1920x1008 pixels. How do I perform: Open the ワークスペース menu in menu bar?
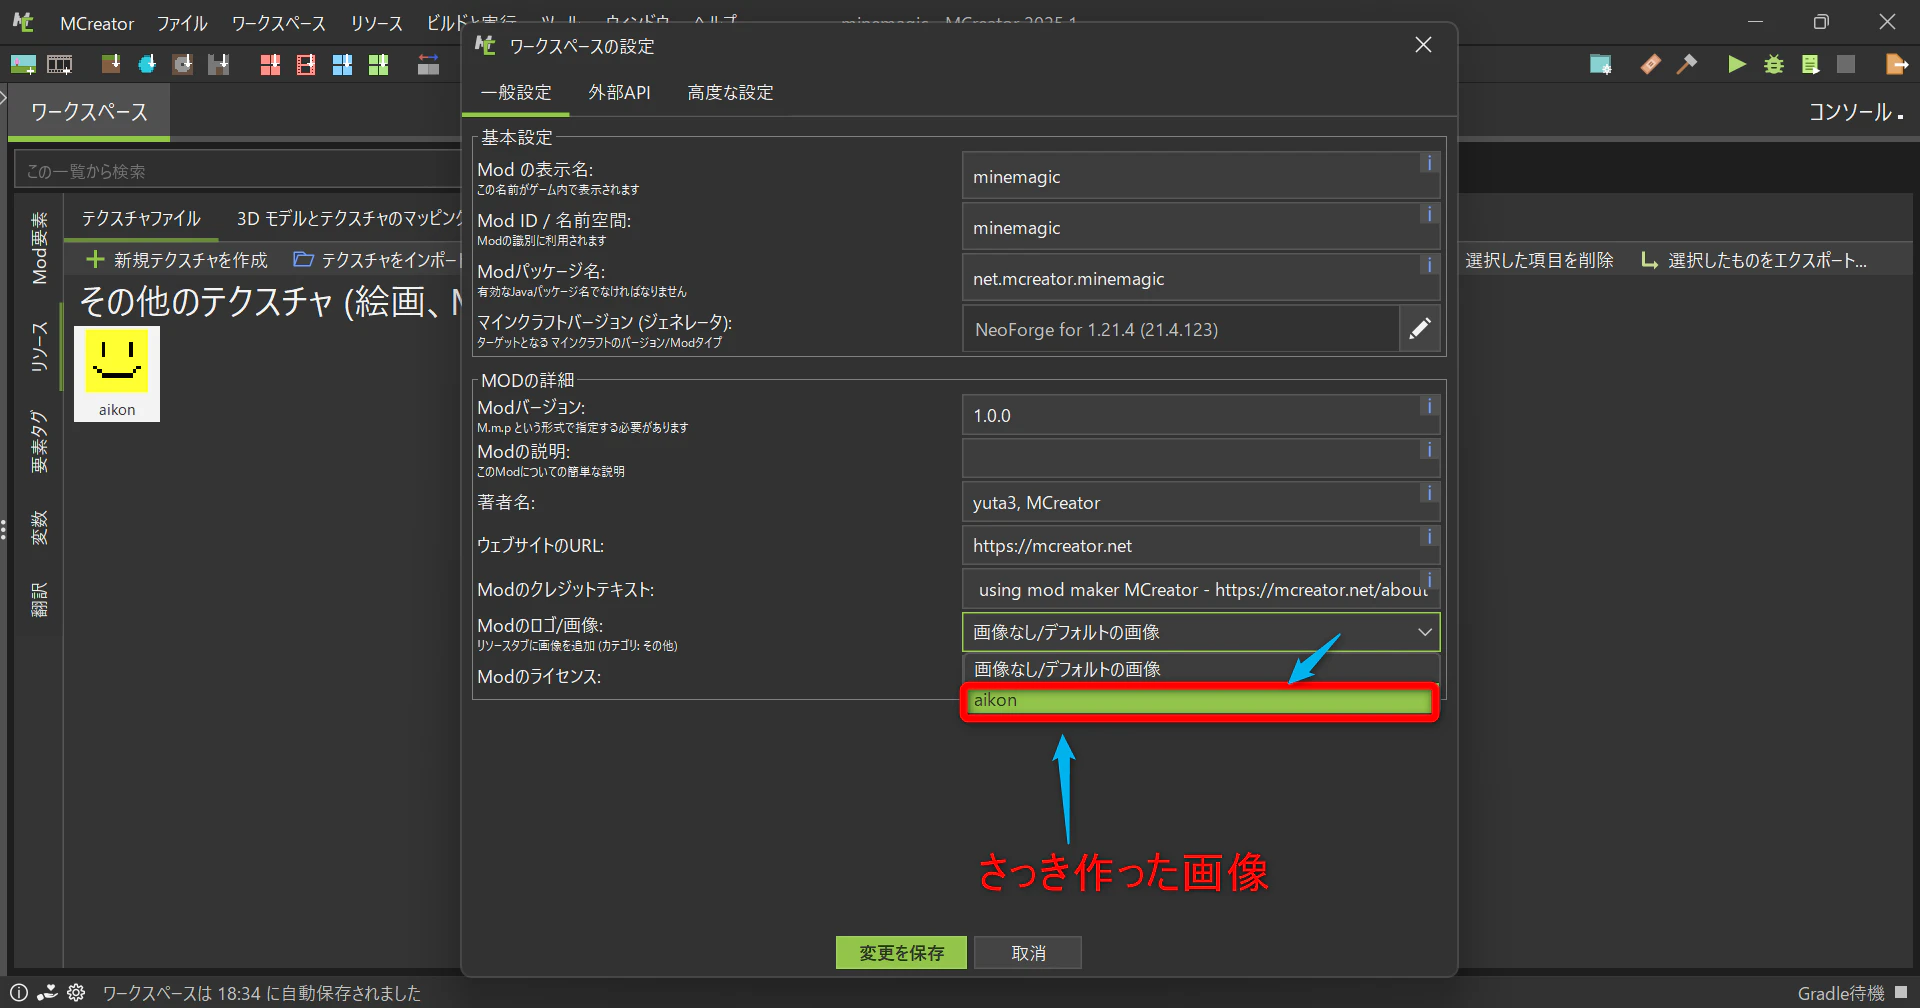[x=279, y=23]
